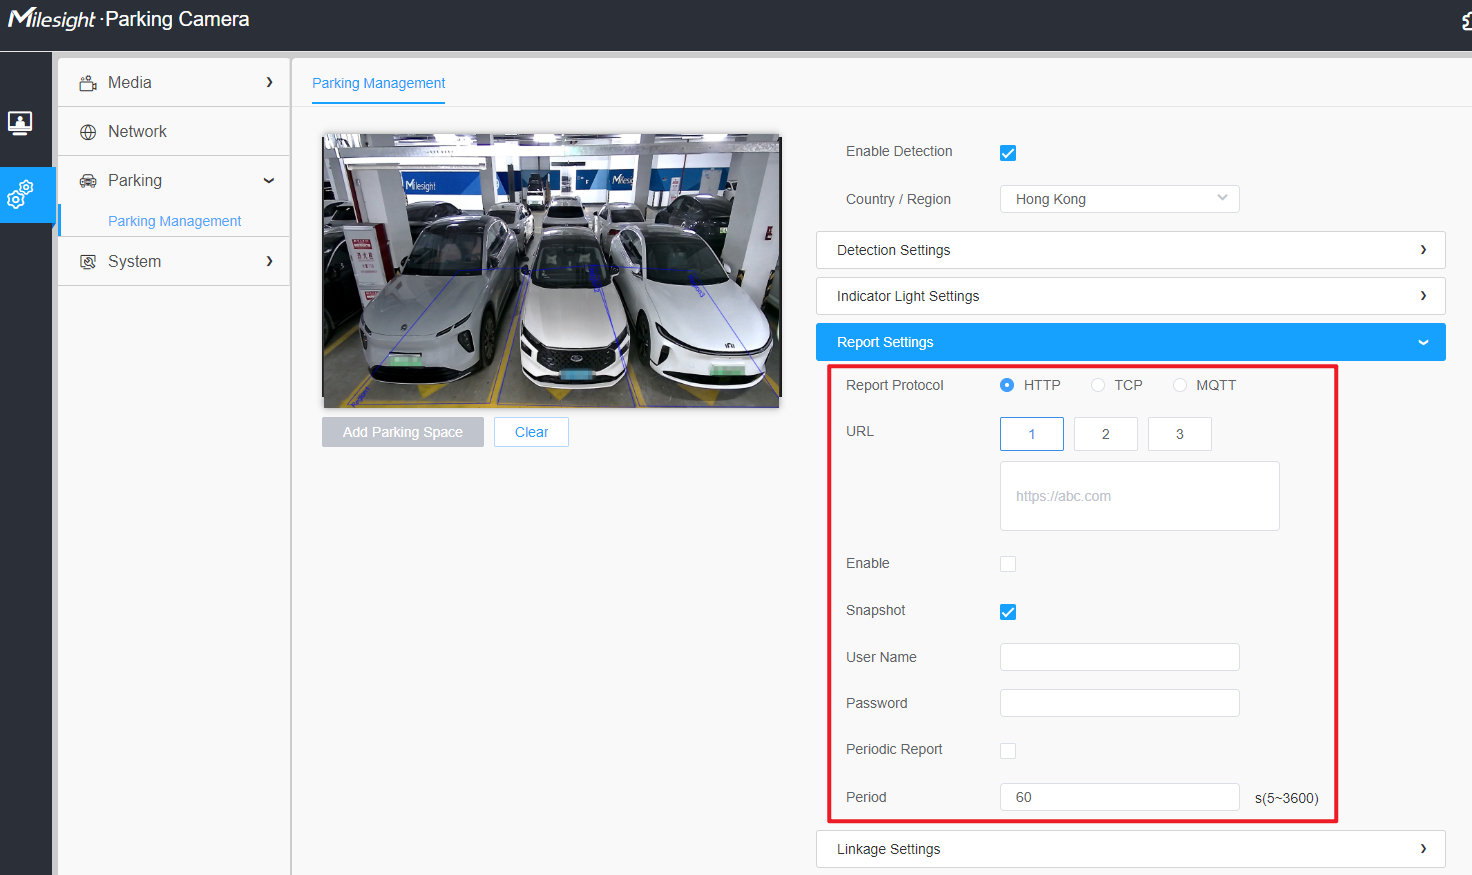Click the User Name input field
The image size is (1472, 875).
pyautogui.click(x=1120, y=657)
